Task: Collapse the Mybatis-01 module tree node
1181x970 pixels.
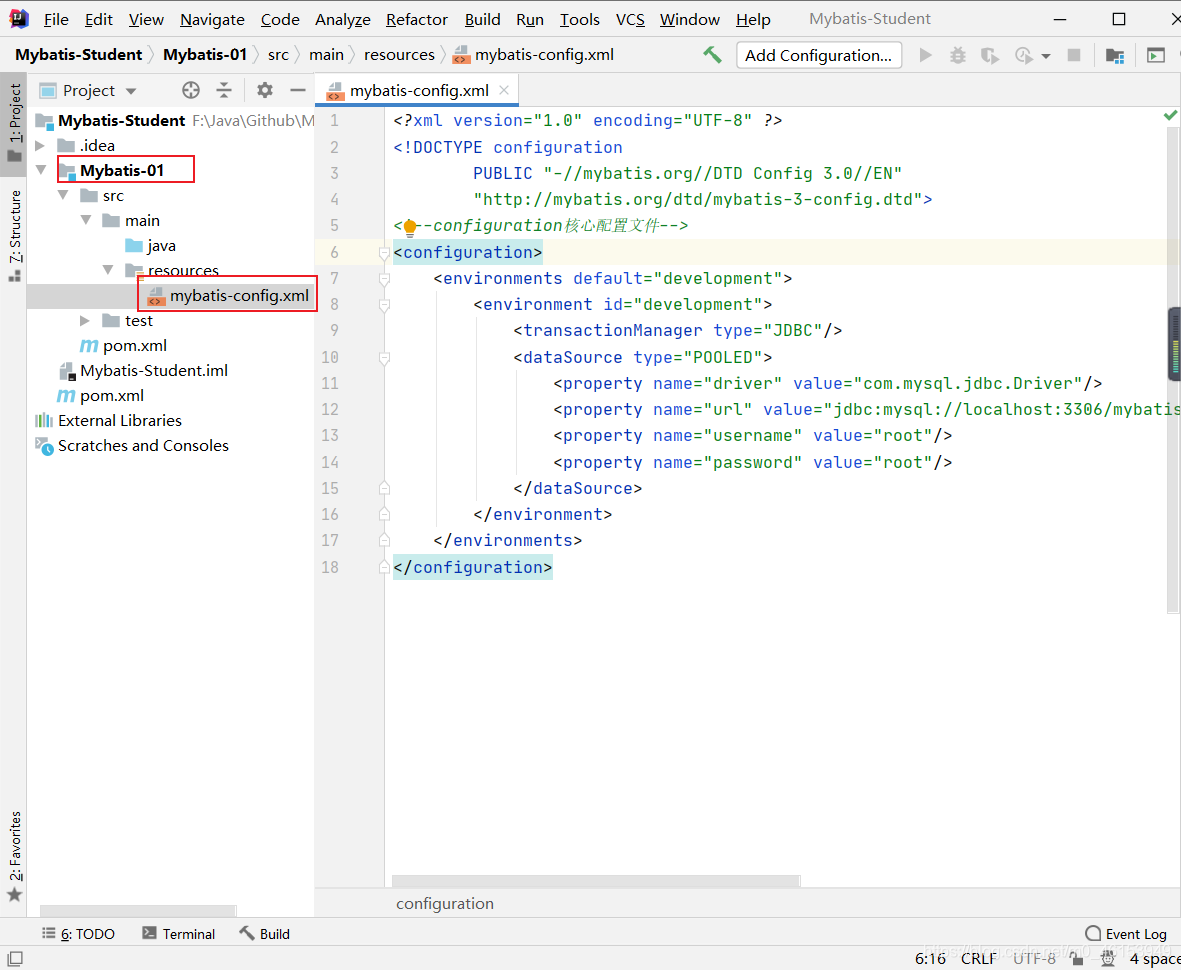Action: (x=41, y=171)
